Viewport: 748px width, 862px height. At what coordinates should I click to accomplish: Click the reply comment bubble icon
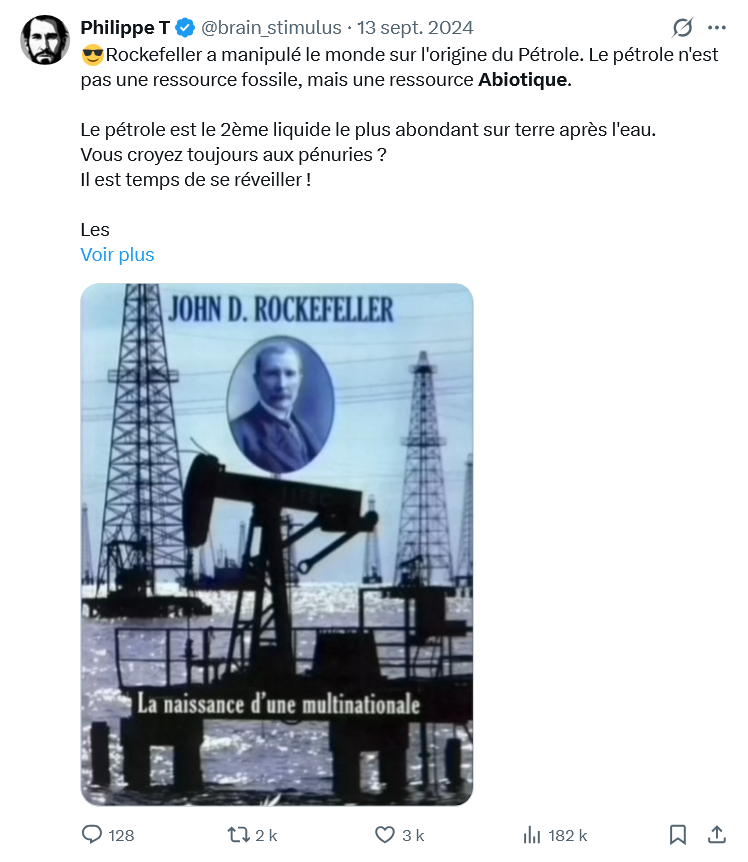pyautogui.click(x=92, y=835)
